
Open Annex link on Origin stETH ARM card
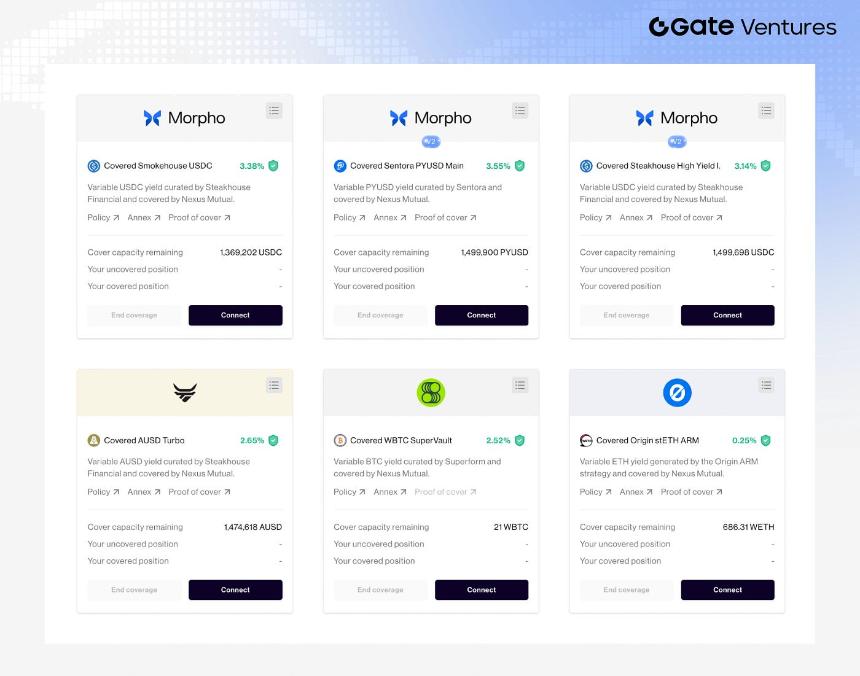point(636,492)
